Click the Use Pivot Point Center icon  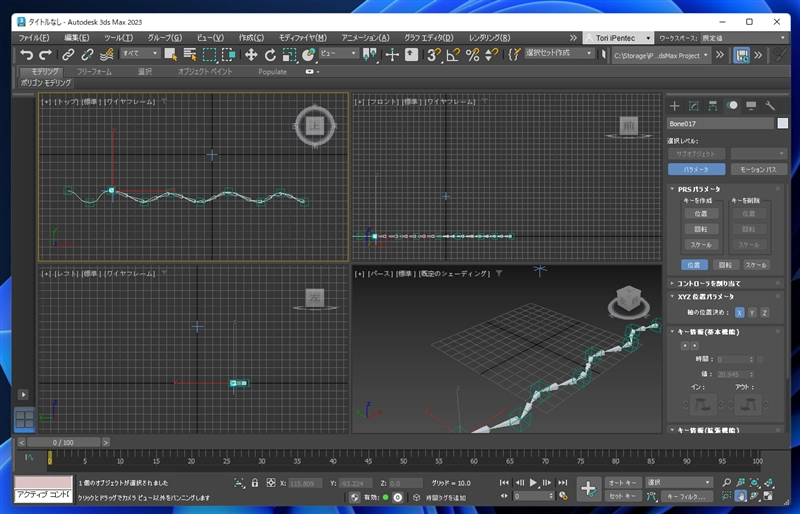[x=369, y=55]
